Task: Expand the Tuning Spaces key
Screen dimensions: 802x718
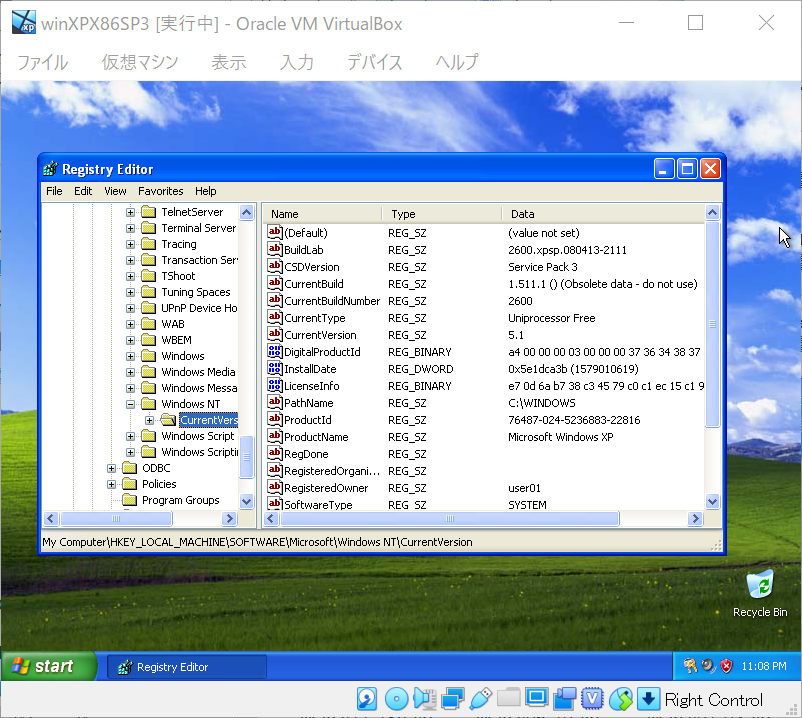Action: (x=130, y=293)
